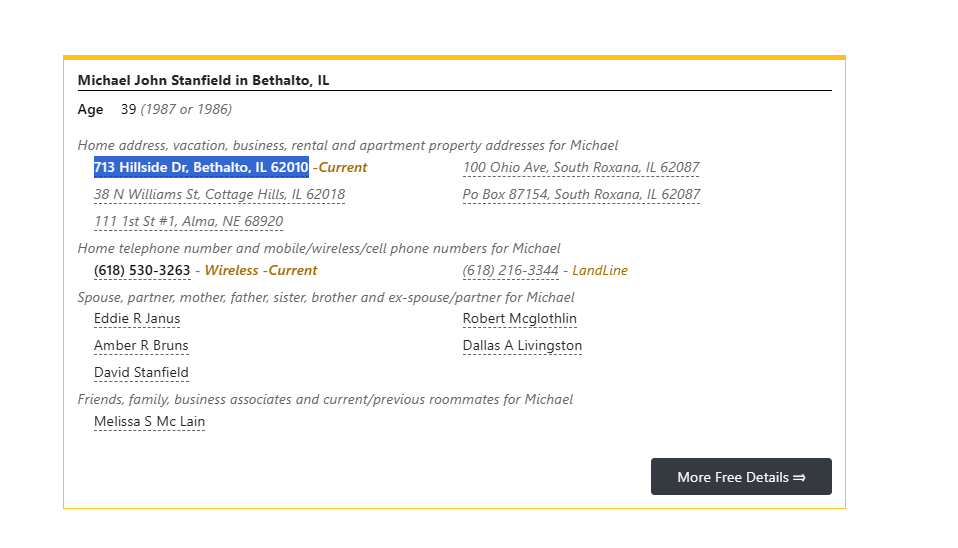Screen dimensions: 958x548
Task: View the Robert Mcglothlin relative link
Action: (x=519, y=319)
